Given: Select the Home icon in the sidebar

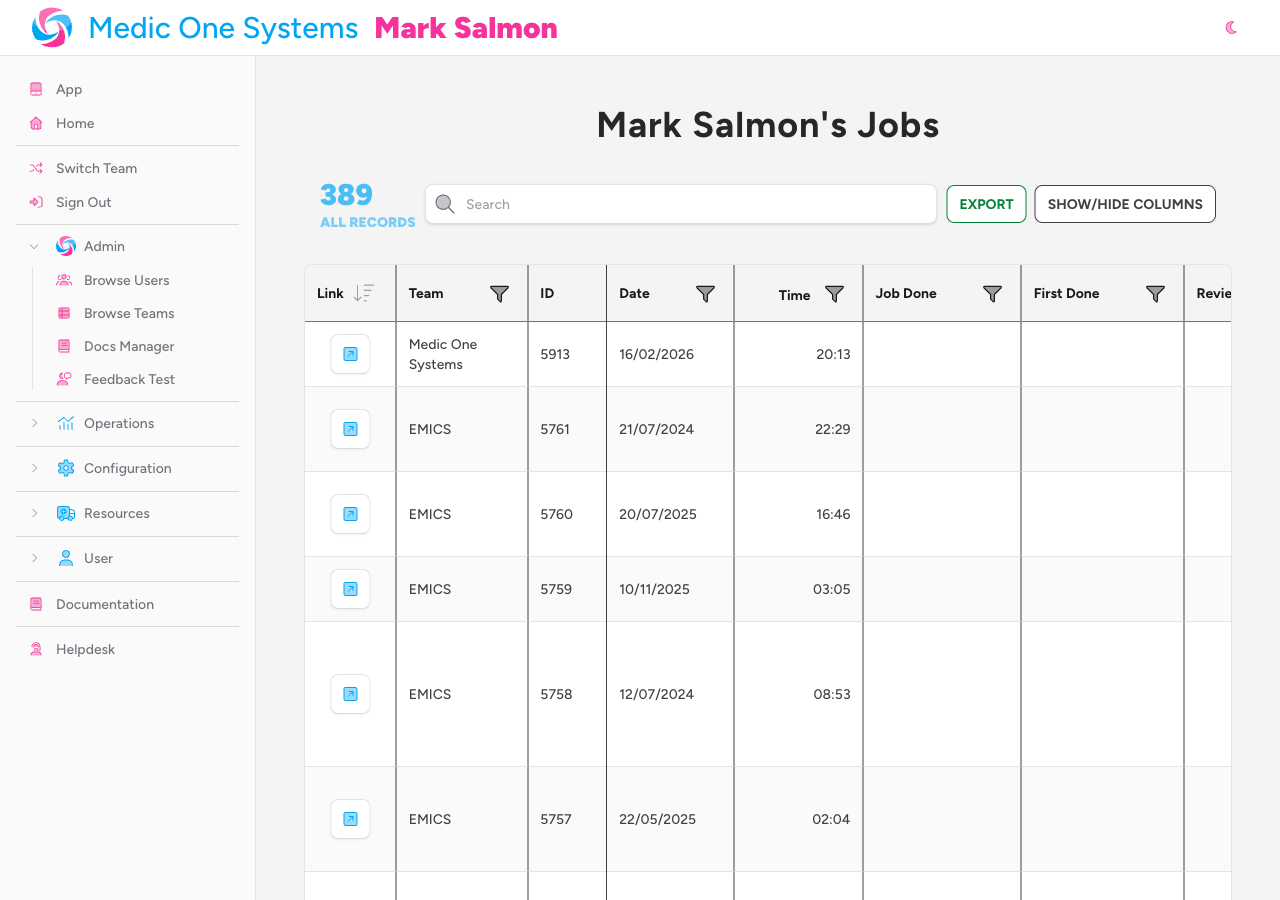Looking at the screenshot, I should click(35, 123).
